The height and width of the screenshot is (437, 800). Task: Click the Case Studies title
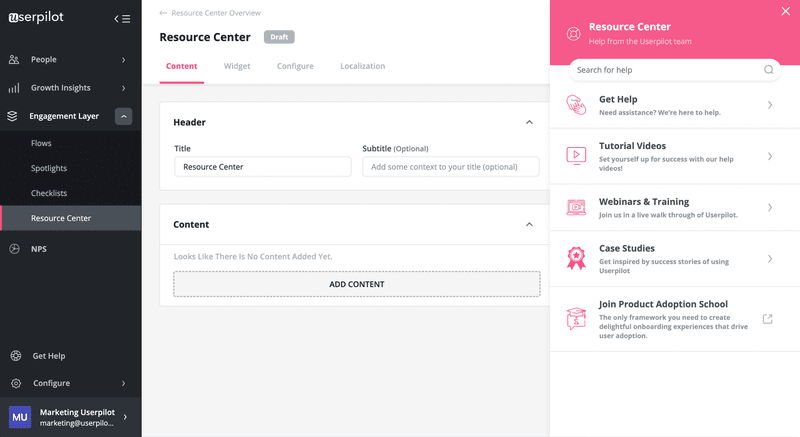click(x=627, y=248)
